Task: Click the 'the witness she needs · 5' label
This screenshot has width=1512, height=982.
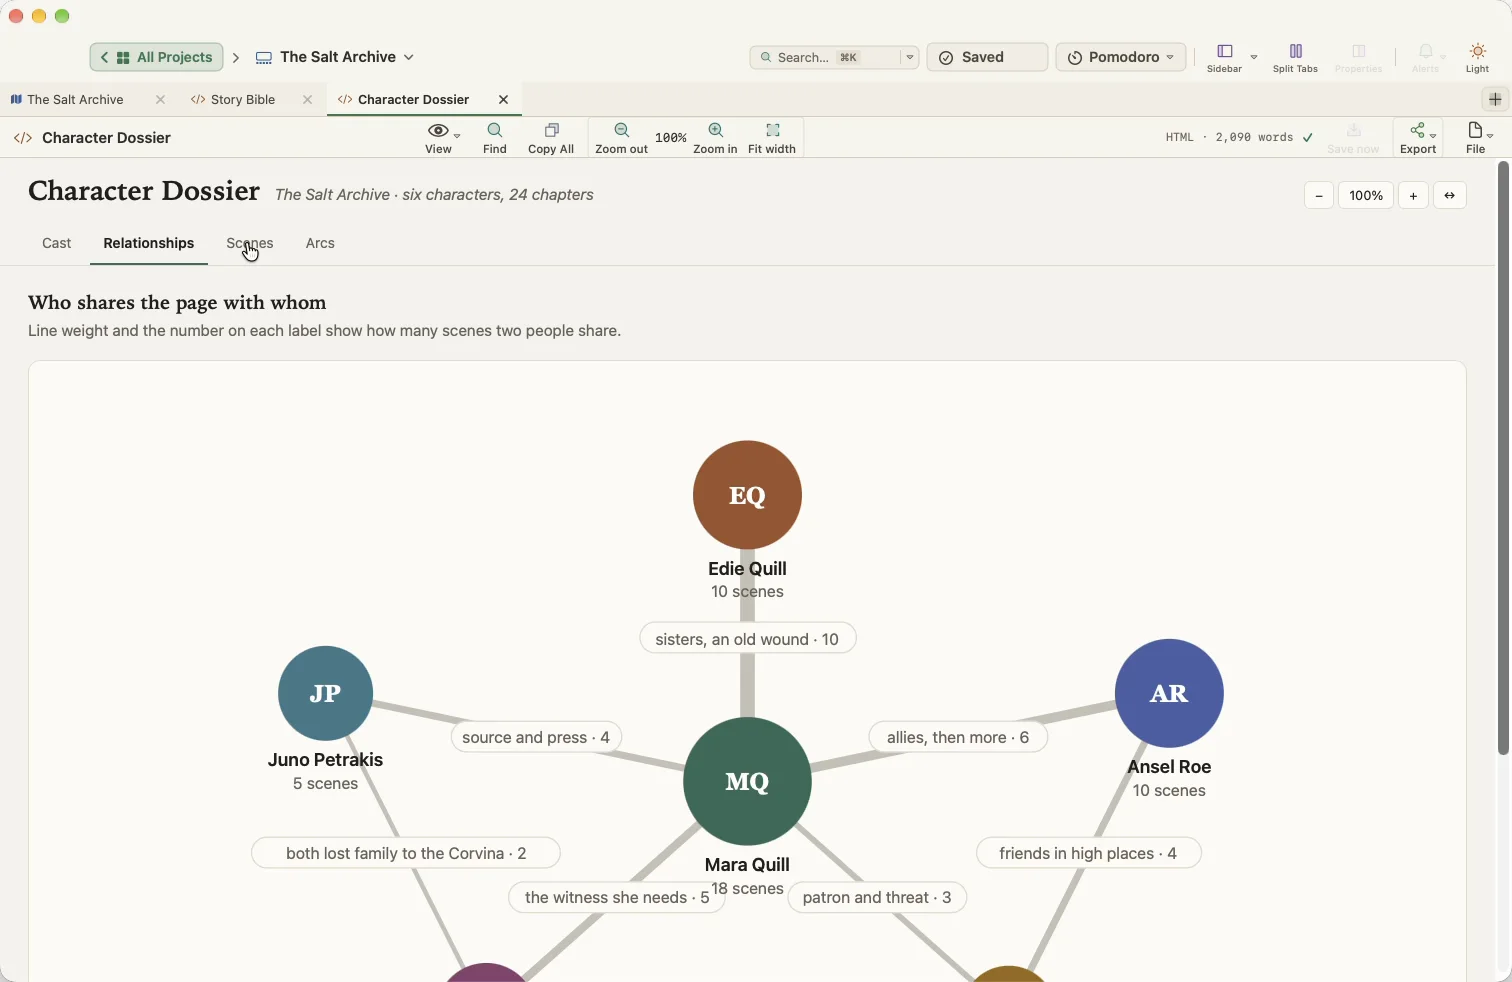Action: tap(617, 897)
